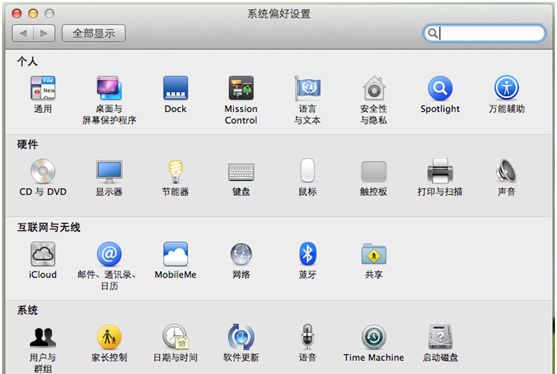The image size is (557, 374).
Task: Go forward with the right arrow button
Action: [x=44, y=33]
